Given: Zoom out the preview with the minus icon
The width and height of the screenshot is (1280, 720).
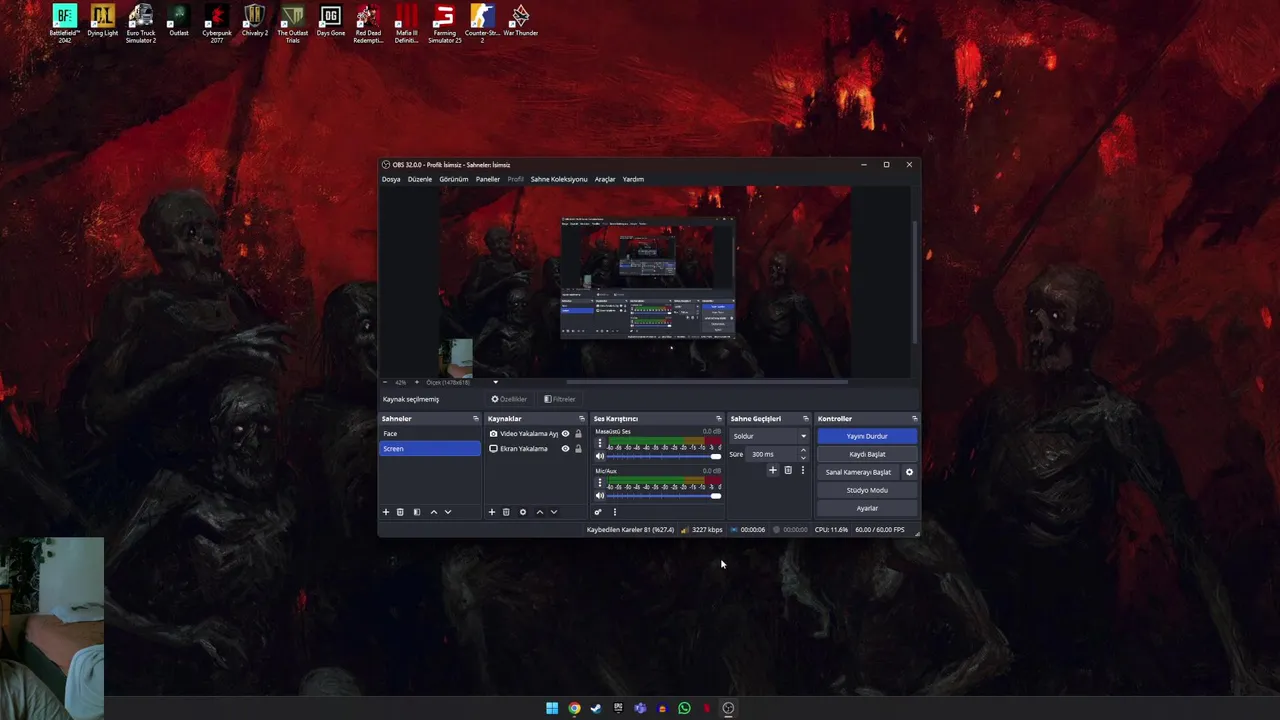Looking at the screenshot, I should (385, 382).
